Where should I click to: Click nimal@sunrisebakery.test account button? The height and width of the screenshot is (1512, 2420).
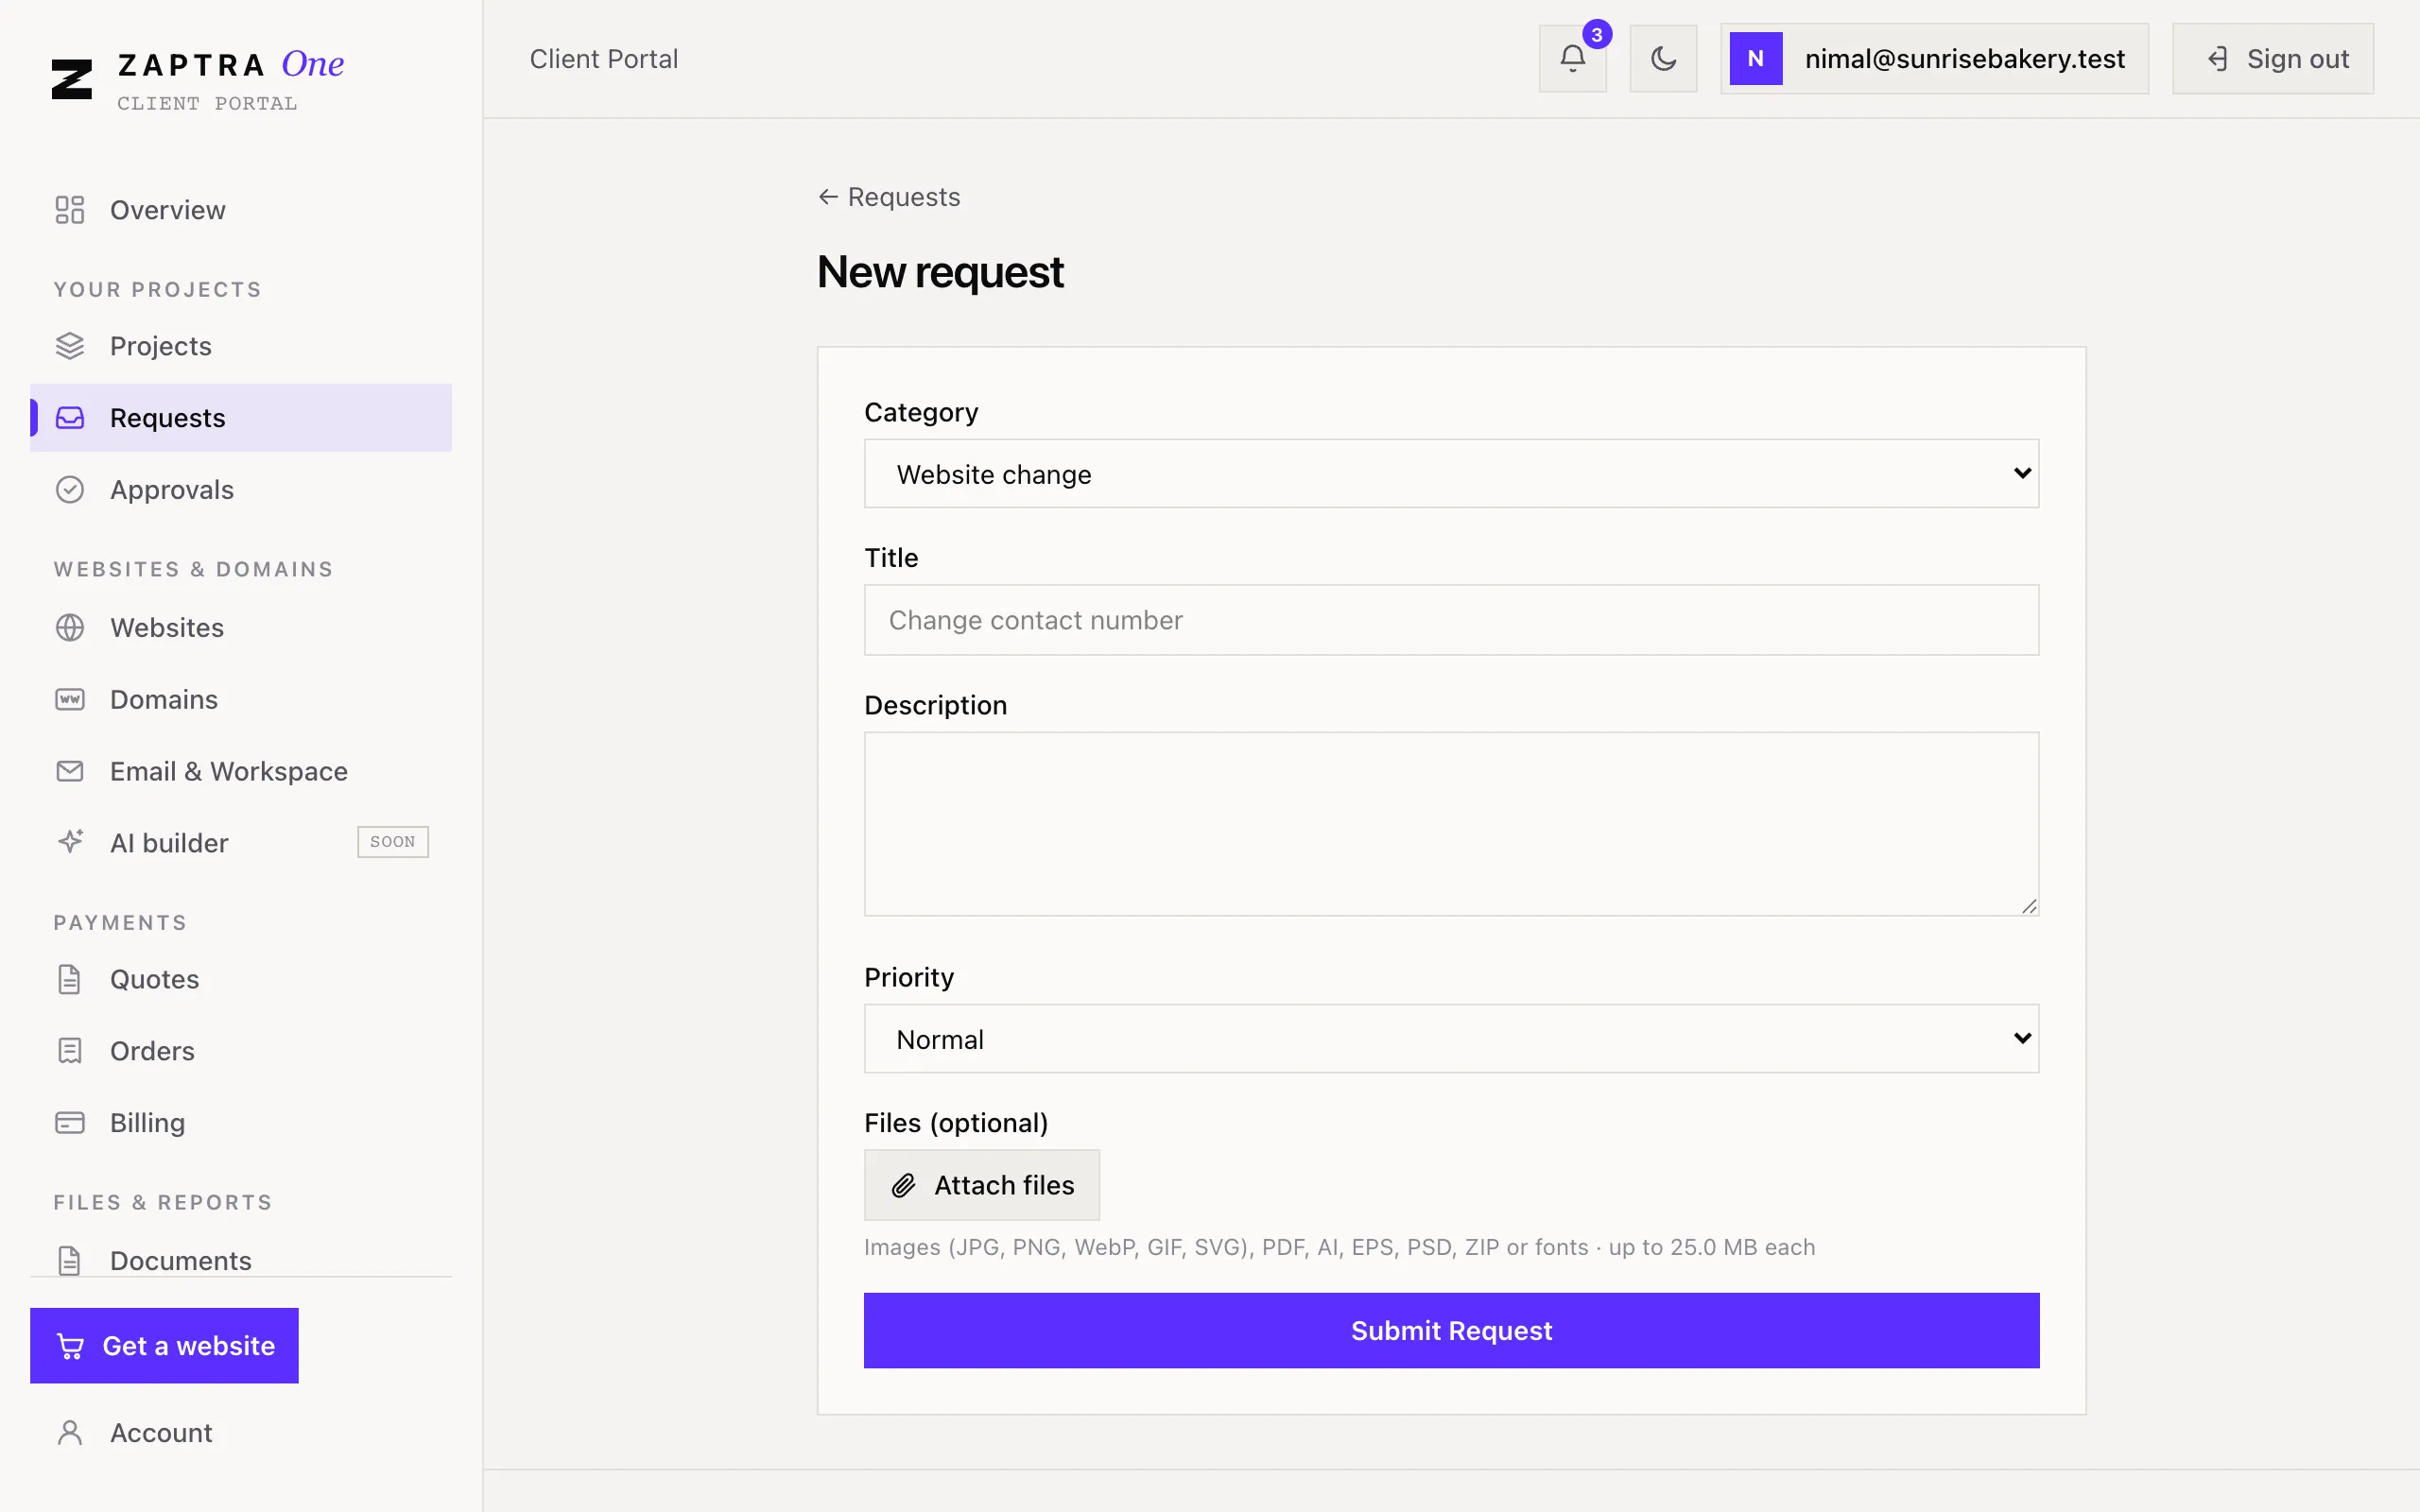(x=1934, y=59)
